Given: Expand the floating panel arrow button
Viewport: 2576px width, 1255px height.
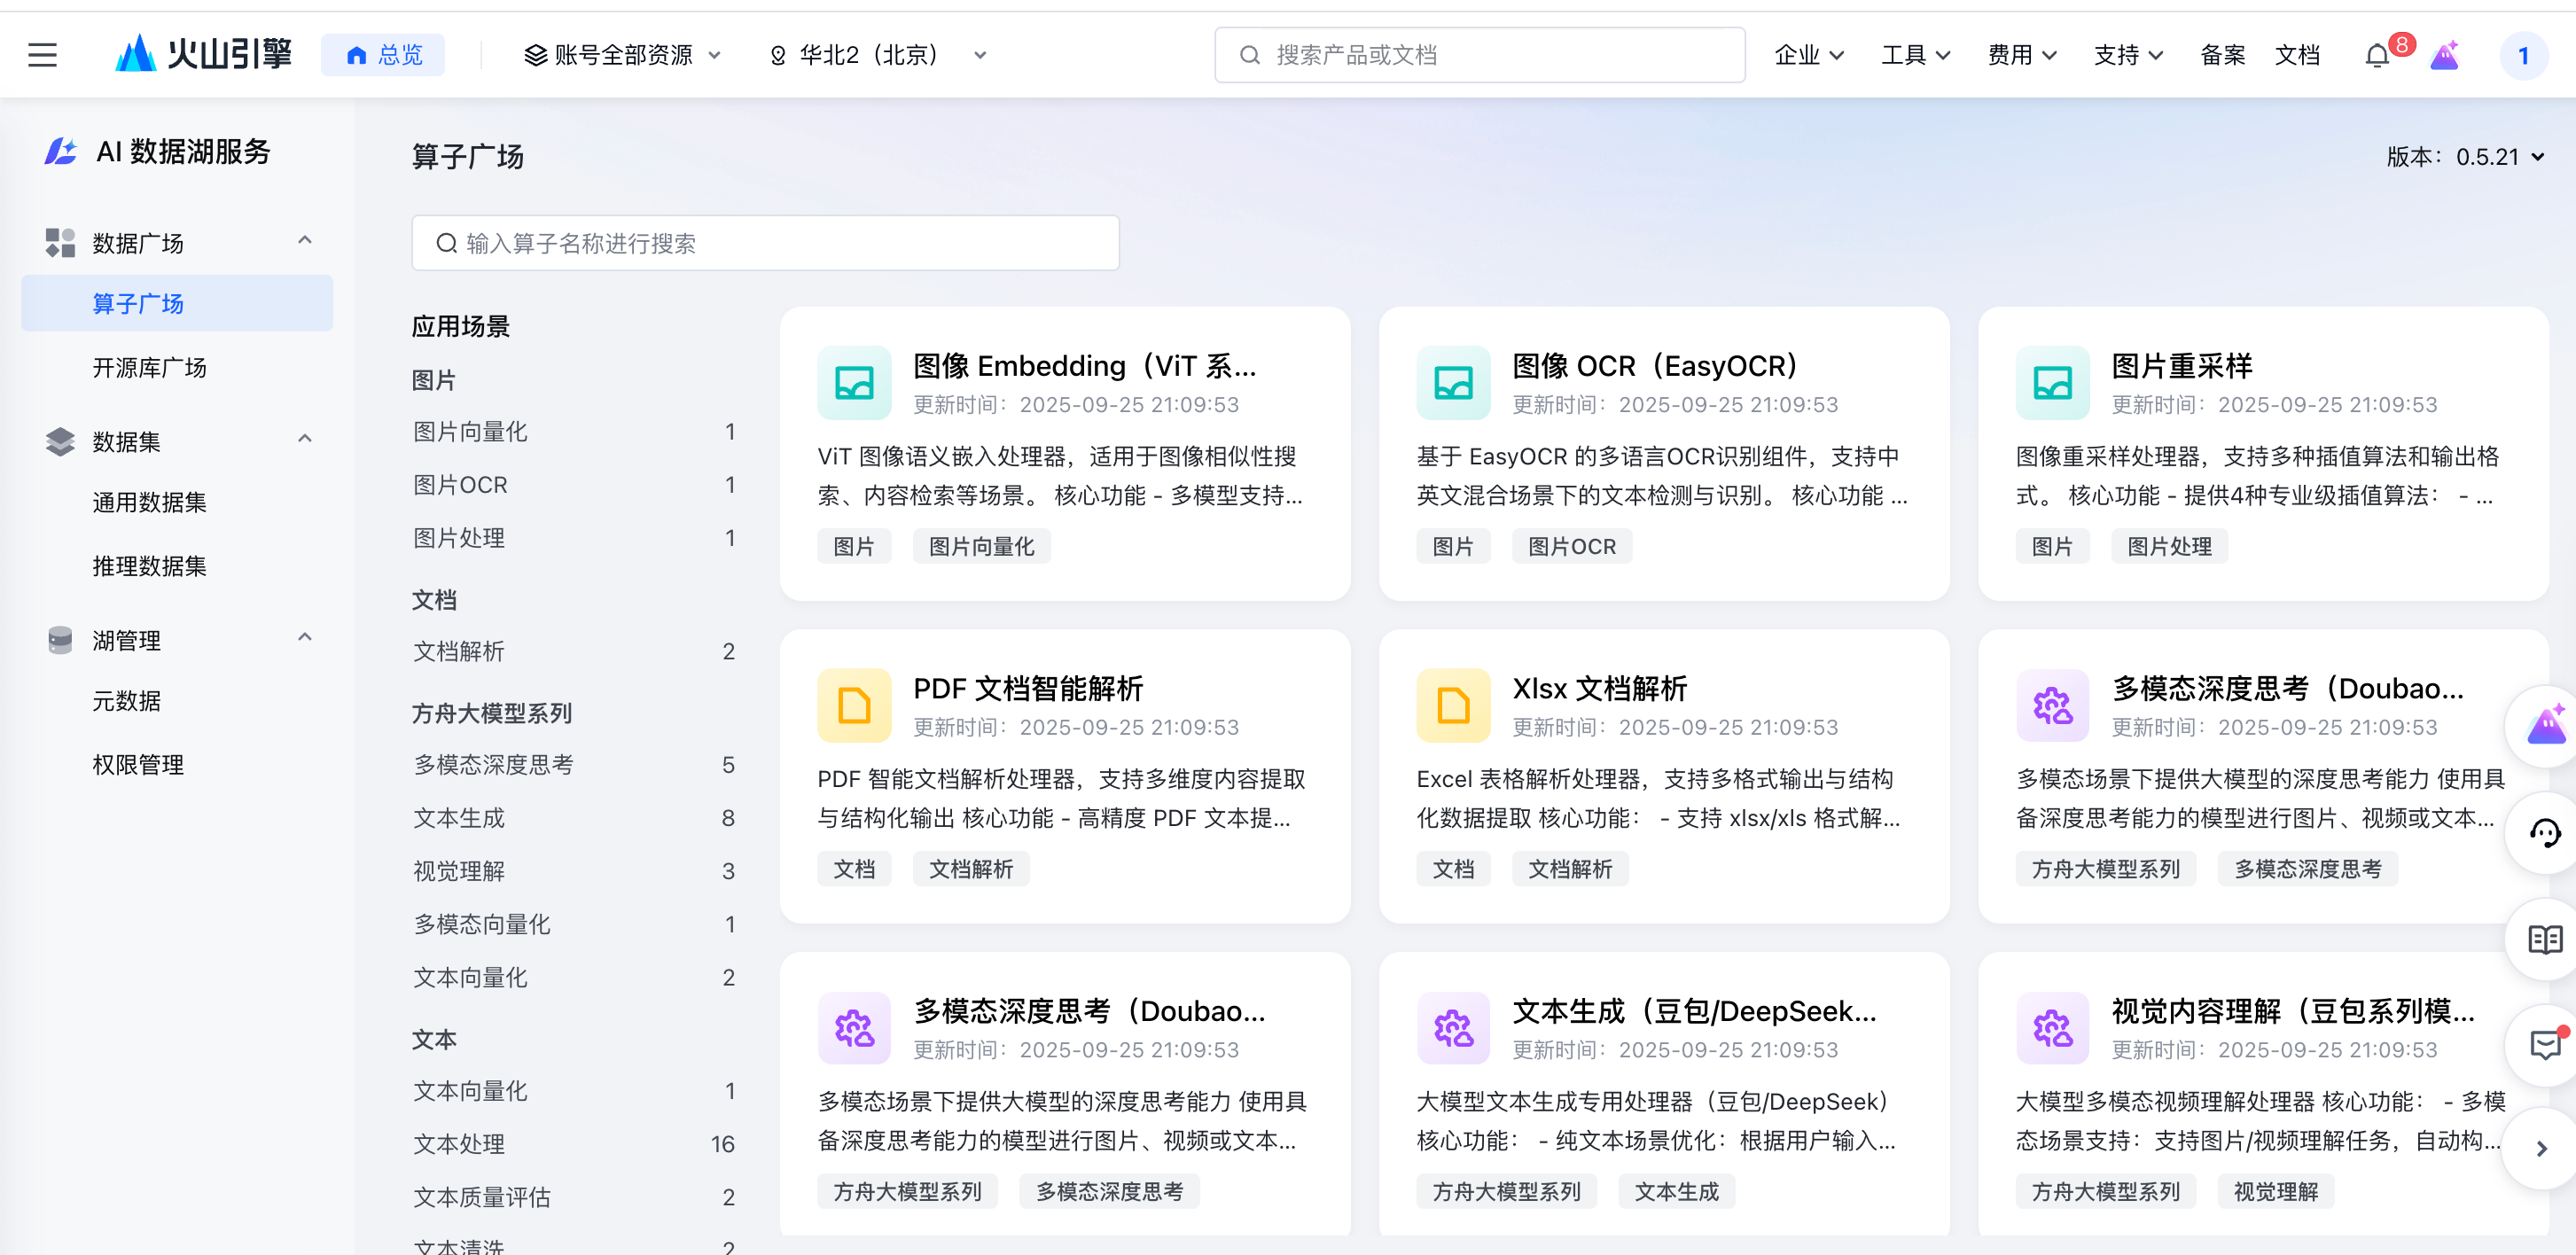Looking at the screenshot, I should click(x=2542, y=1148).
